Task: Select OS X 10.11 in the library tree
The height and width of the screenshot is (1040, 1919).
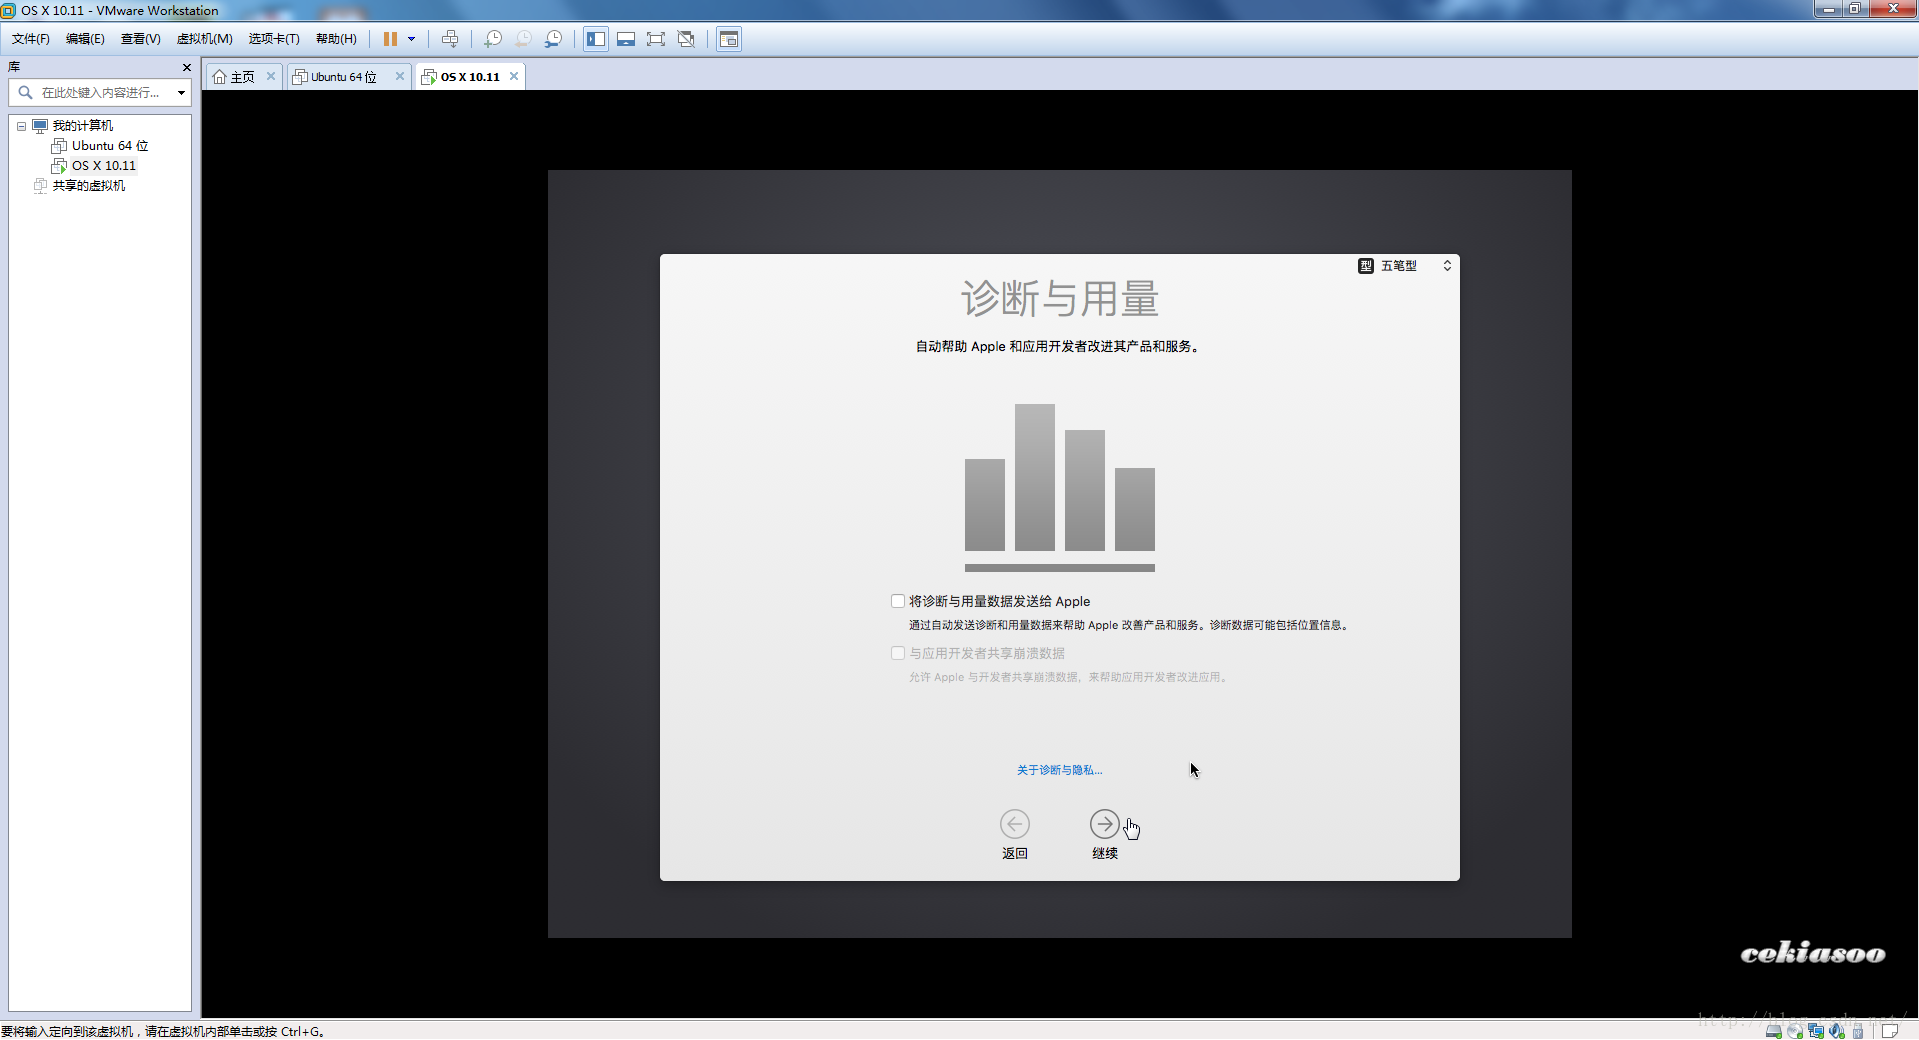Action: click(103, 166)
